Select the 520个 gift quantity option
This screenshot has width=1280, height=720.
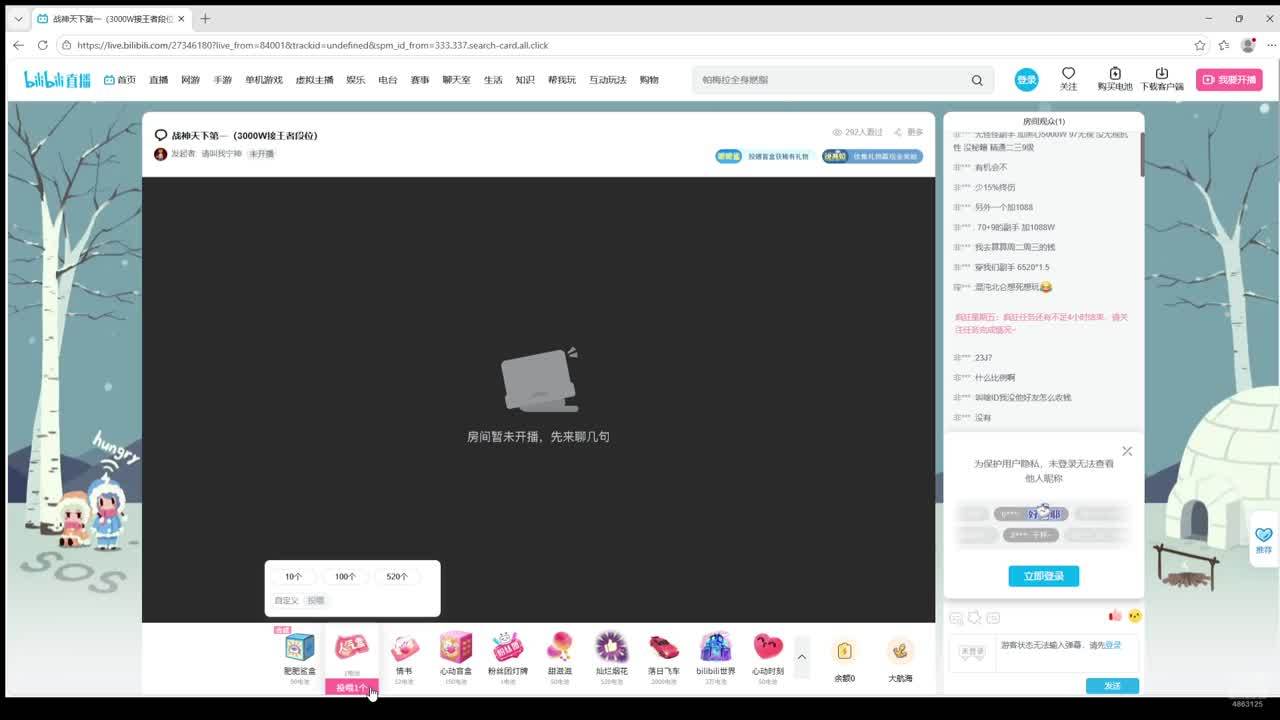[397, 577]
